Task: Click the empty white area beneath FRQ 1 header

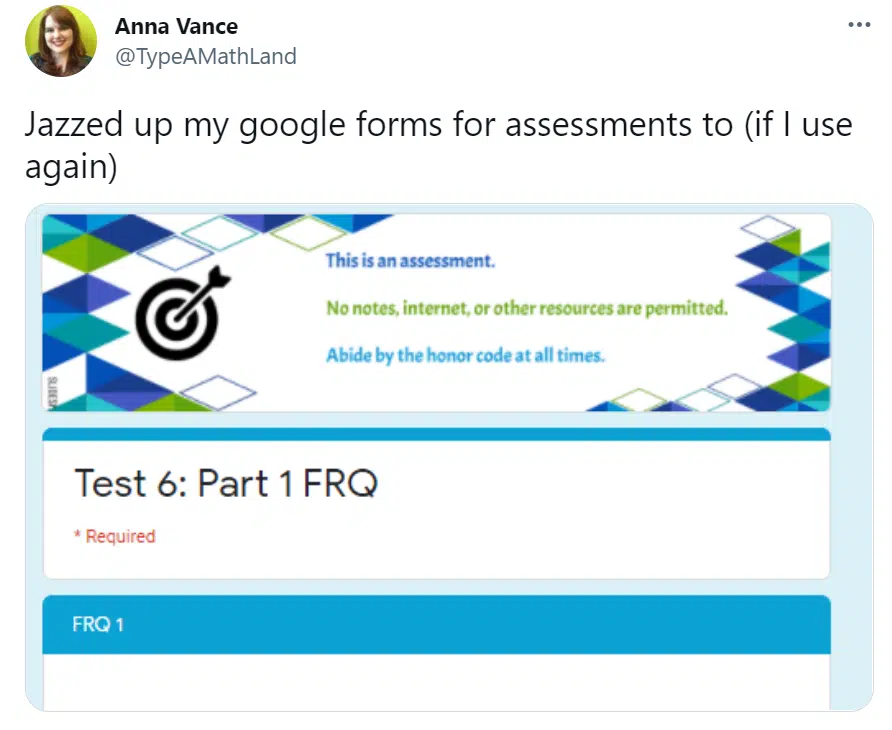Action: (436, 682)
